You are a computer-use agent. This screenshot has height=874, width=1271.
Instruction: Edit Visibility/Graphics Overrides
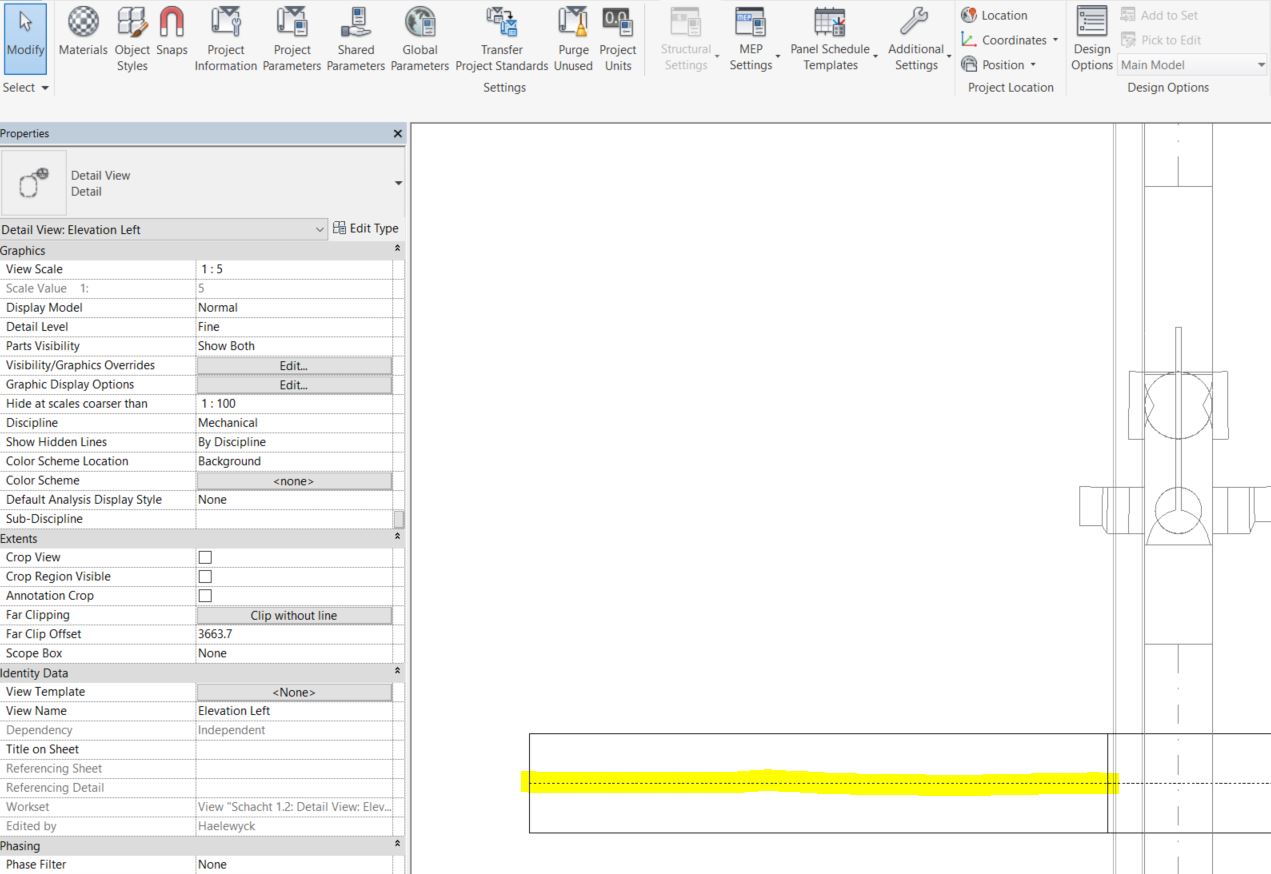[x=294, y=365]
